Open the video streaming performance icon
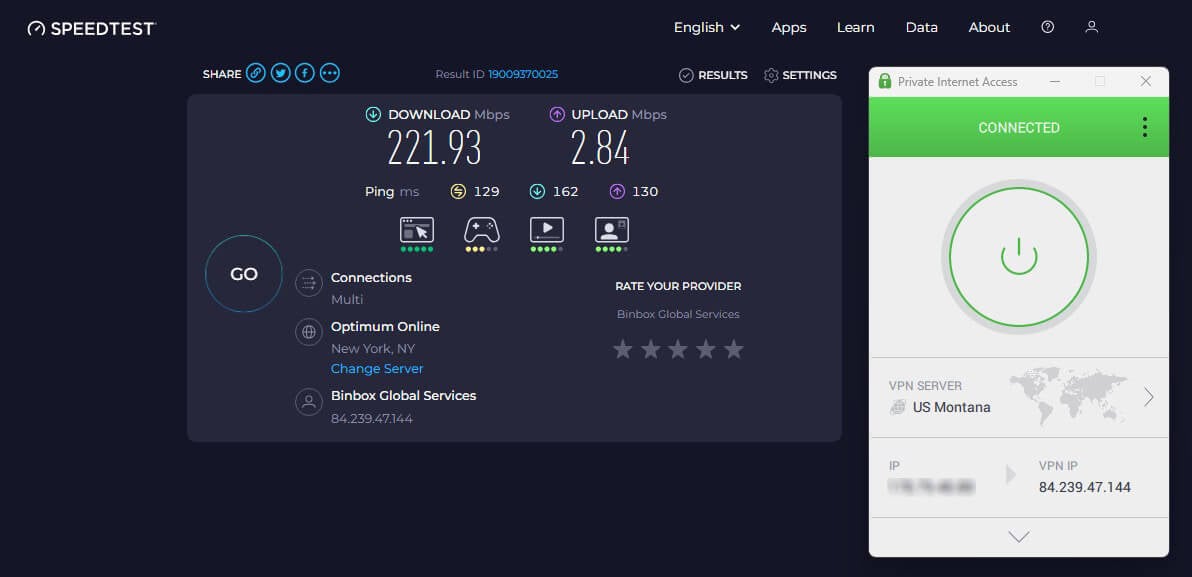This screenshot has height=577, width=1192. (x=546, y=232)
